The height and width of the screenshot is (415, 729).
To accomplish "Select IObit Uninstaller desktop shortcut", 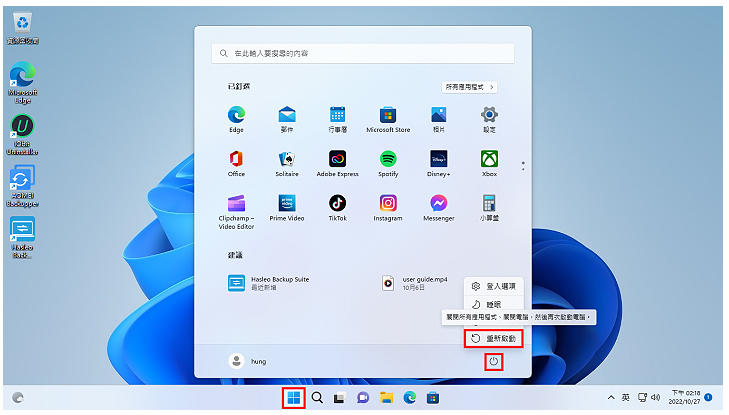I will coord(22,134).
